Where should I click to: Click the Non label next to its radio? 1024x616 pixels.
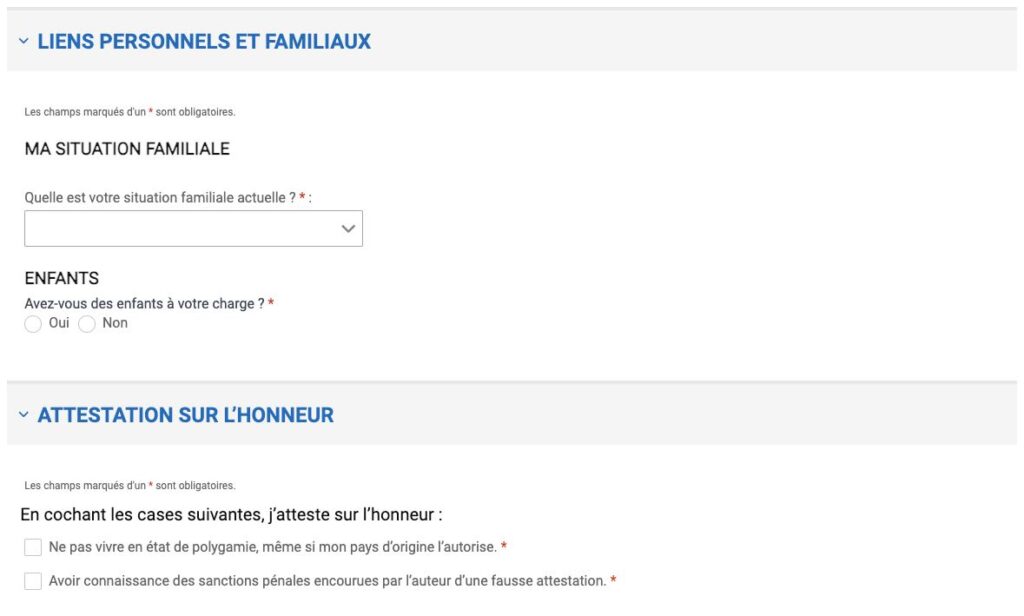(114, 323)
